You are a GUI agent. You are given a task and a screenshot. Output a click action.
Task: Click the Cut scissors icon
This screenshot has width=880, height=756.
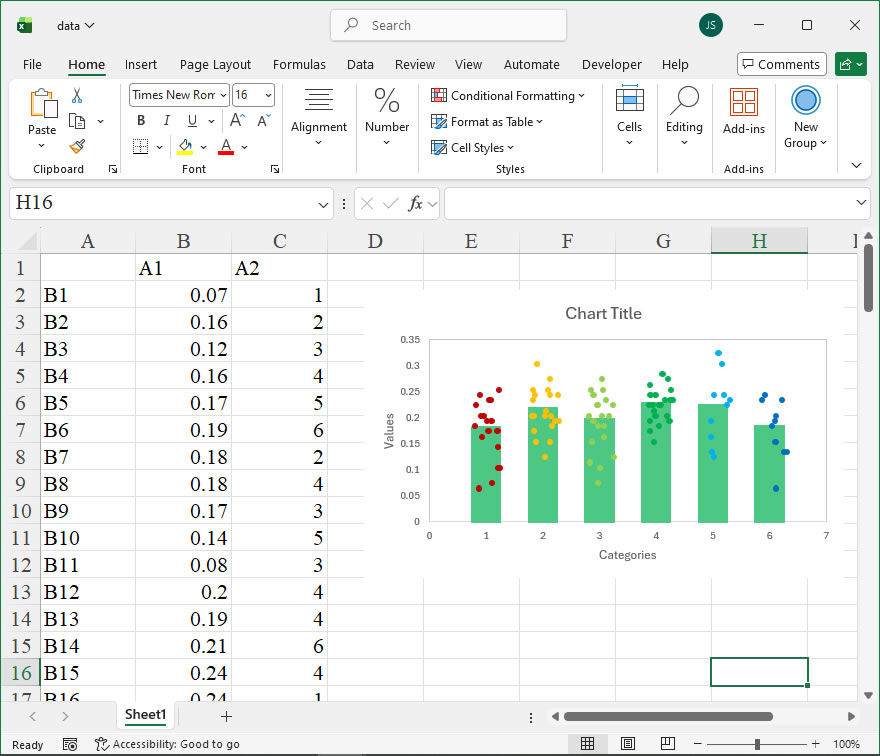pos(77,95)
